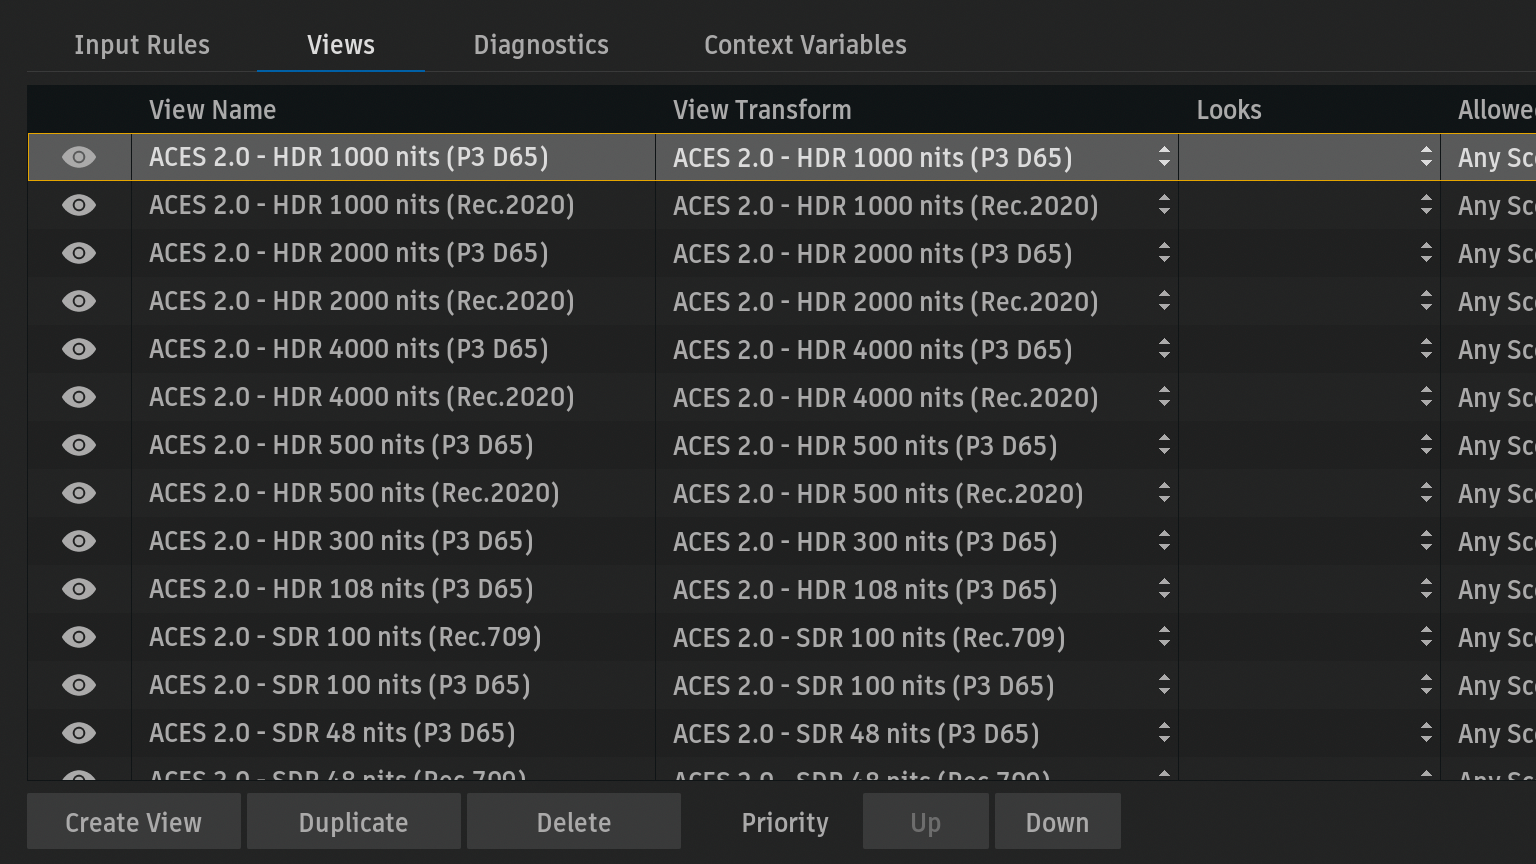Image resolution: width=1536 pixels, height=864 pixels.
Task: Toggle eye icon for SDR 100 nits (Rec.709)
Action: coord(79,637)
